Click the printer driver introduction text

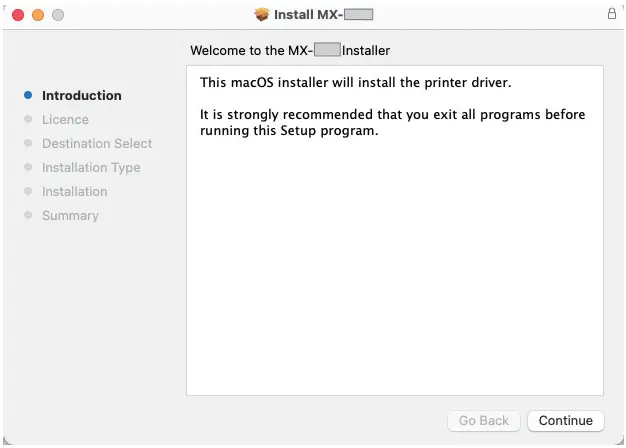click(362, 83)
